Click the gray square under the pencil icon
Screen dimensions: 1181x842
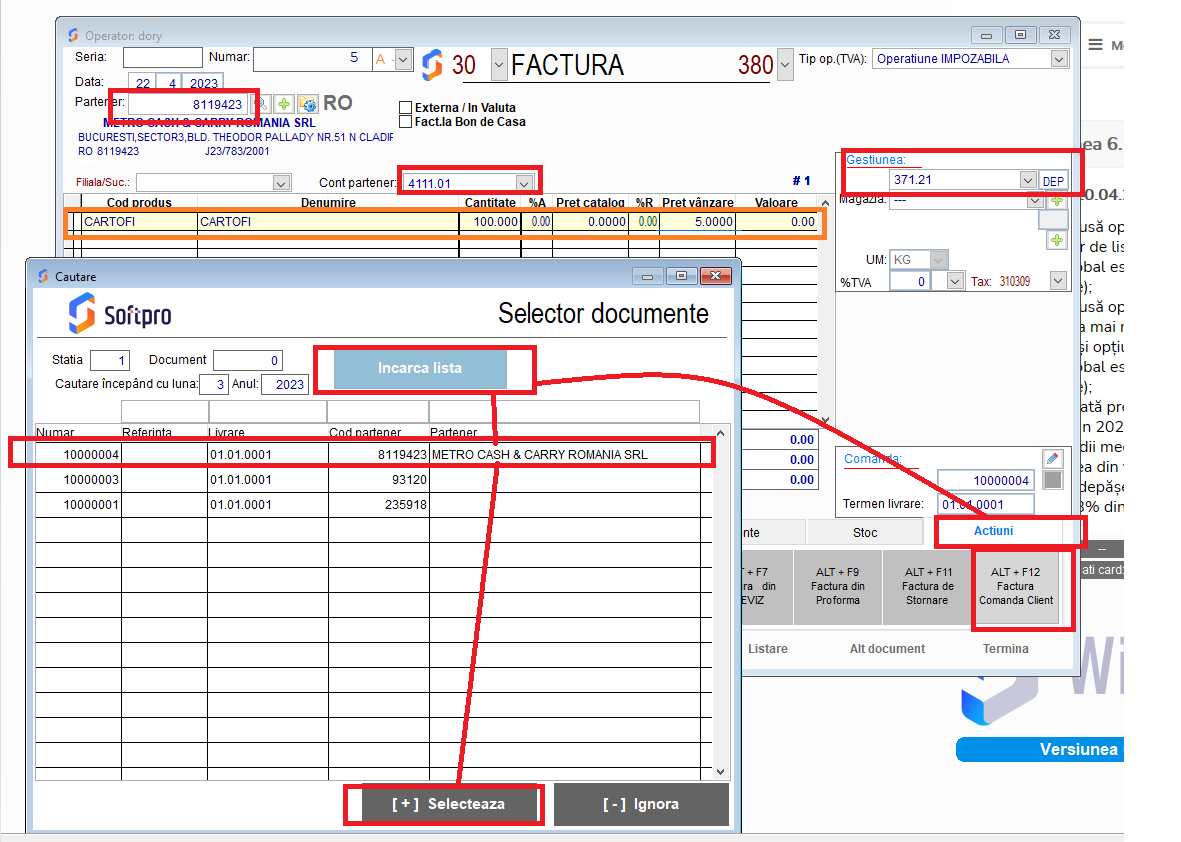(x=1052, y=480)
